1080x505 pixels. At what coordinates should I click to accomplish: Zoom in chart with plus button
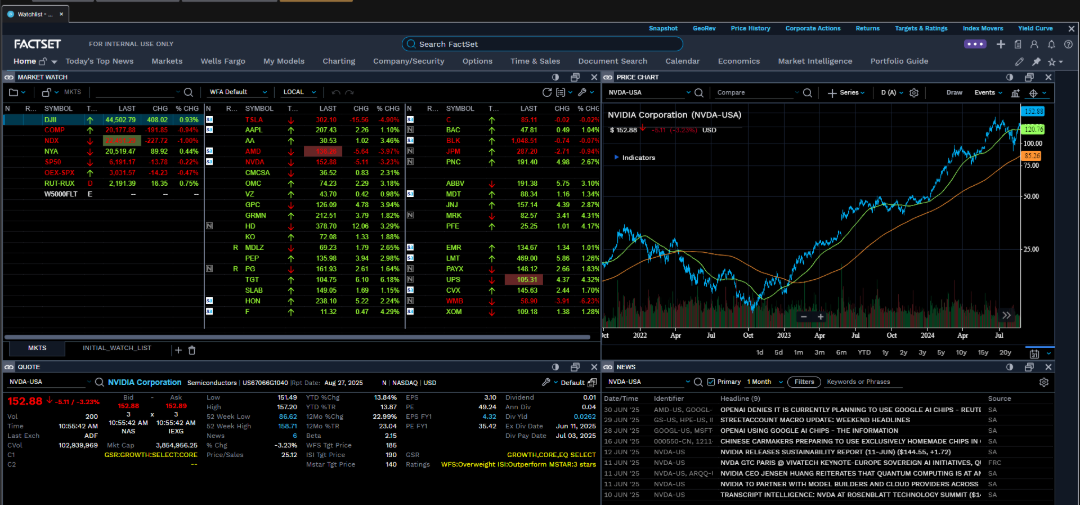coord(820,317)
